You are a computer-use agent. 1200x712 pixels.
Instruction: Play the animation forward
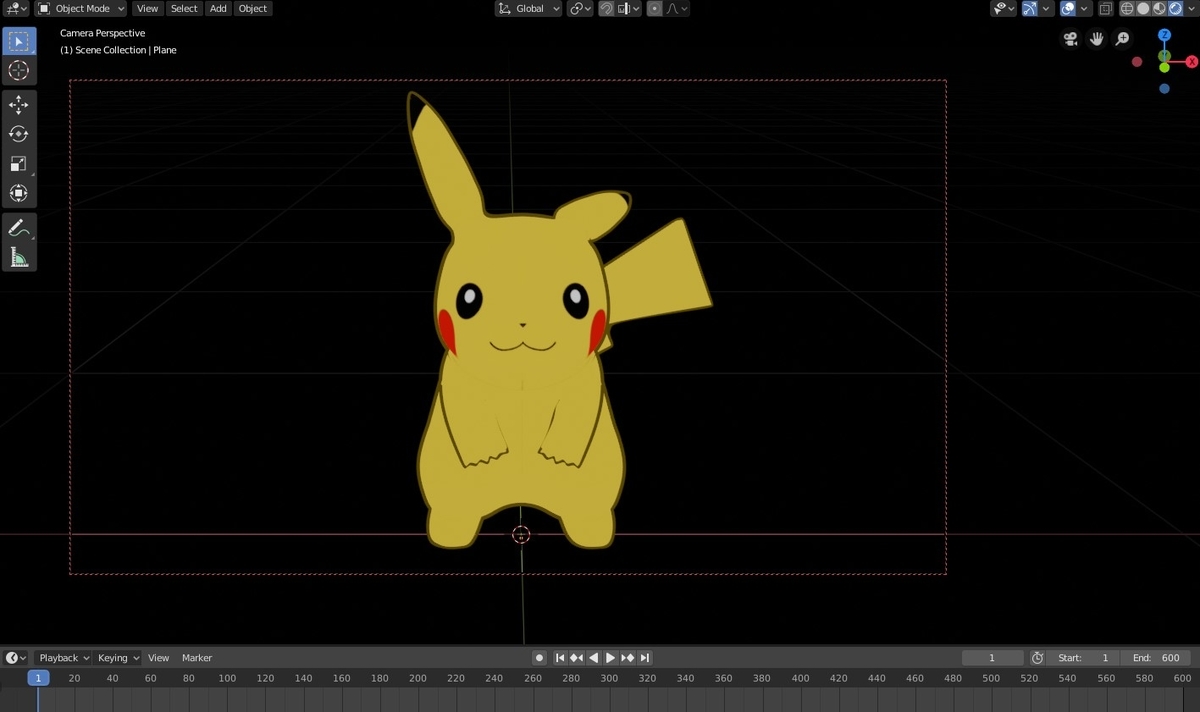[x=610, y=658]
